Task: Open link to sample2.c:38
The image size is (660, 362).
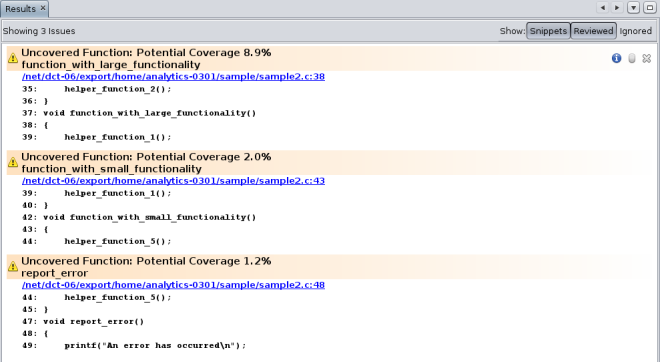Action: (x=173, y=77)
